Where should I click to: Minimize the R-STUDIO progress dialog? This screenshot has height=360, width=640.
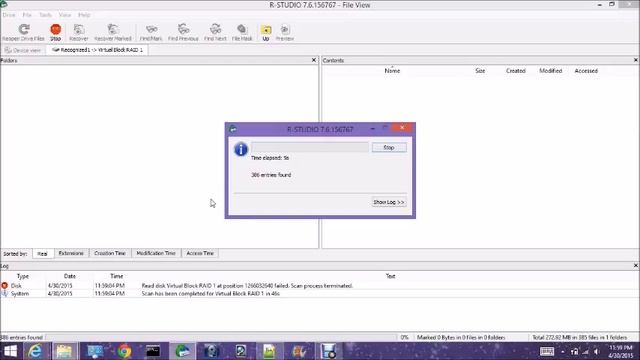tap(373, 128)
